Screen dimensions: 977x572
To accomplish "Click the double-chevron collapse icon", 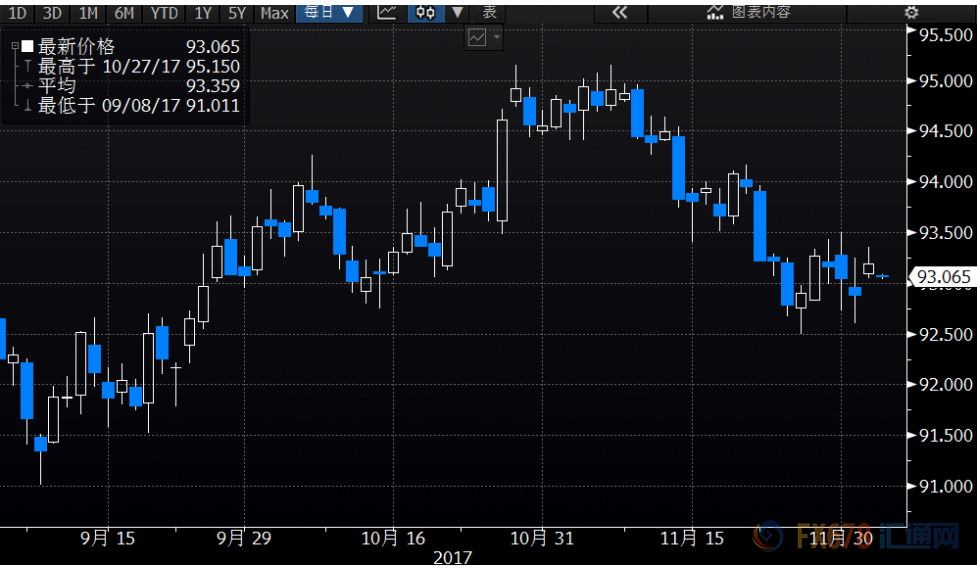I will tap(619, 12).
